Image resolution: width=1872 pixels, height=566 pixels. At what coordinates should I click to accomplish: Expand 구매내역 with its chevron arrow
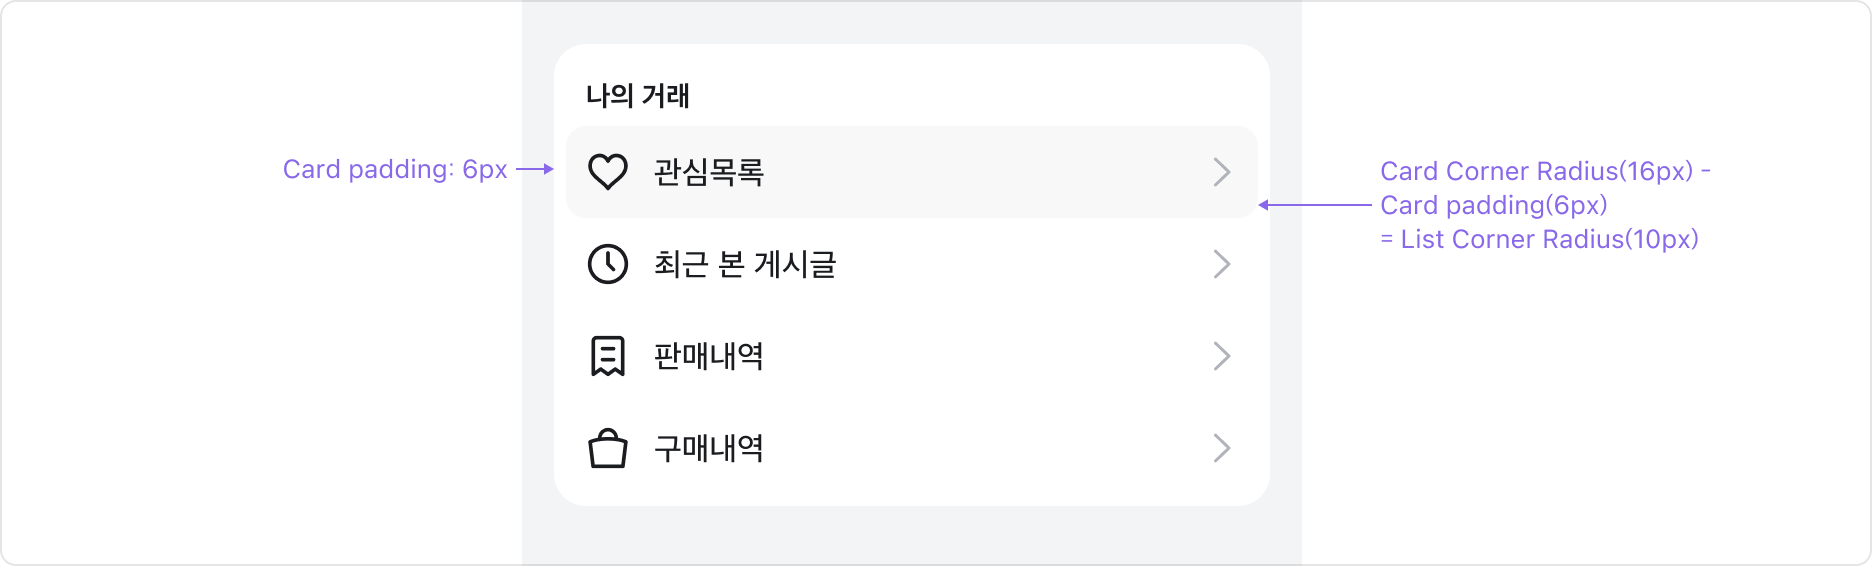pos(1221,448)
